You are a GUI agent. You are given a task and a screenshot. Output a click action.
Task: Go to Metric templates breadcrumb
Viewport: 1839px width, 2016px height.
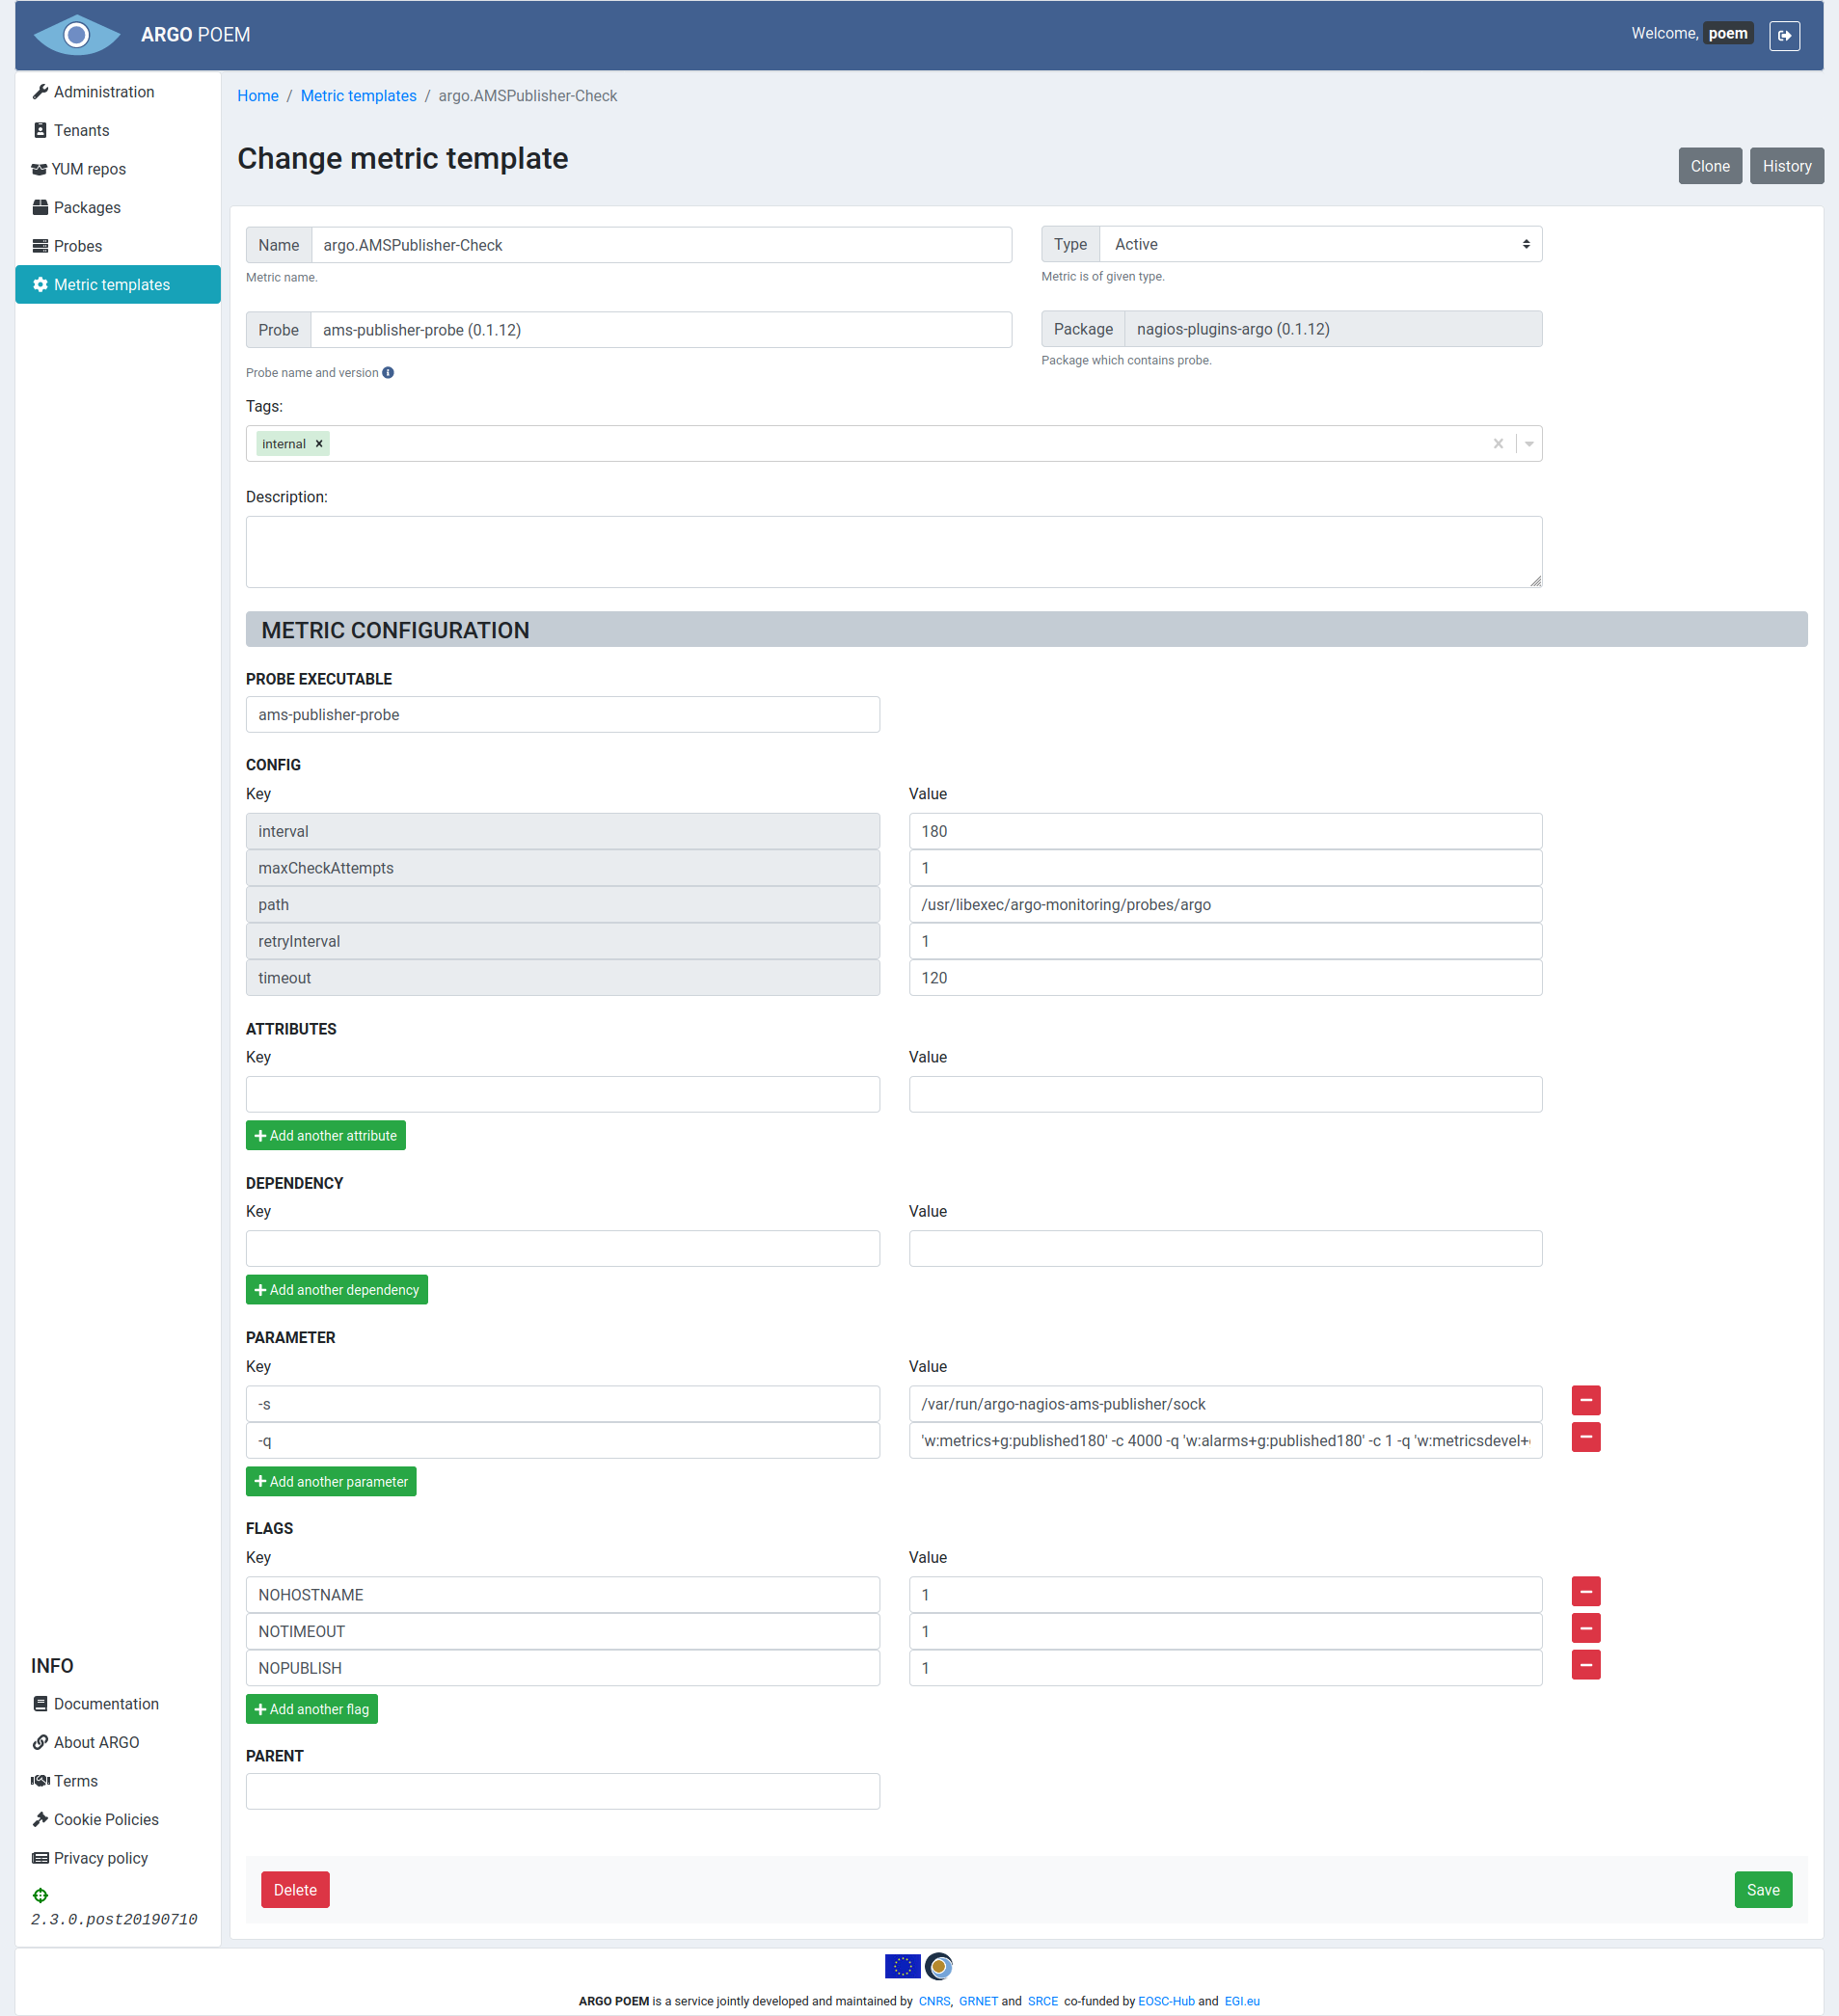pos(358,96)
